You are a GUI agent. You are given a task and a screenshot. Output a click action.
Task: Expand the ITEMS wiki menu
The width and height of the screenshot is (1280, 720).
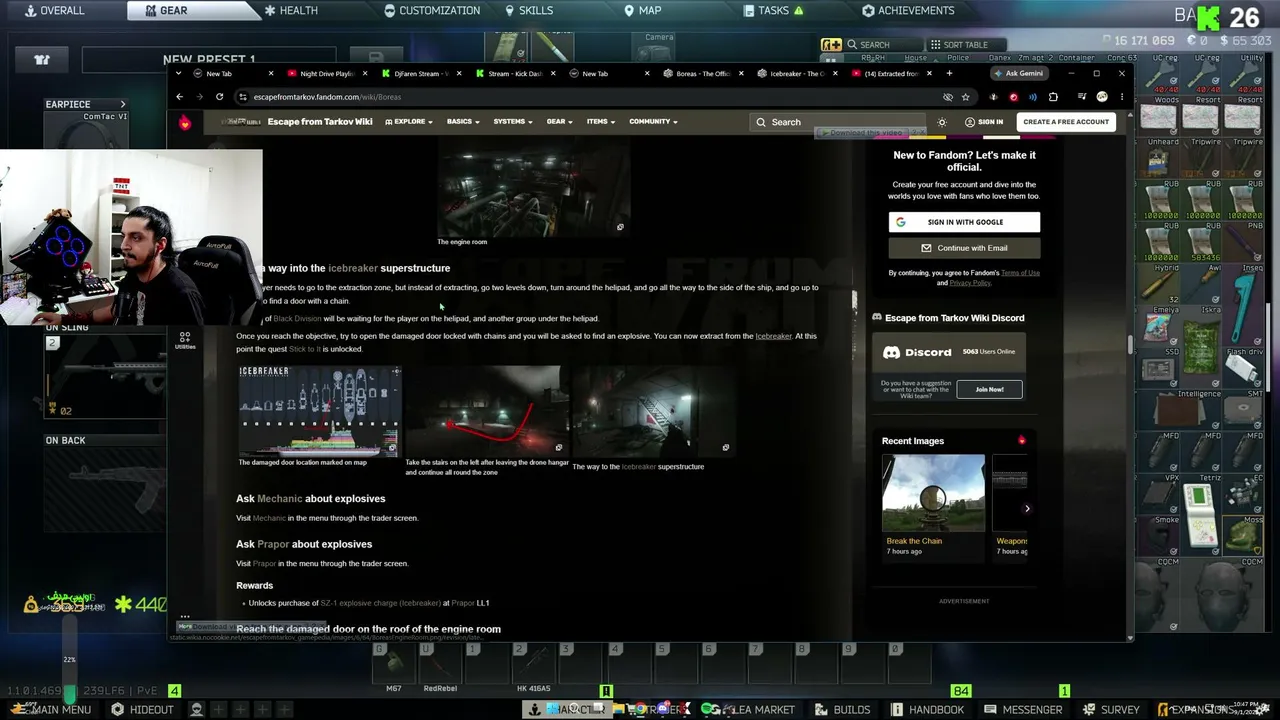click(601, 122)
